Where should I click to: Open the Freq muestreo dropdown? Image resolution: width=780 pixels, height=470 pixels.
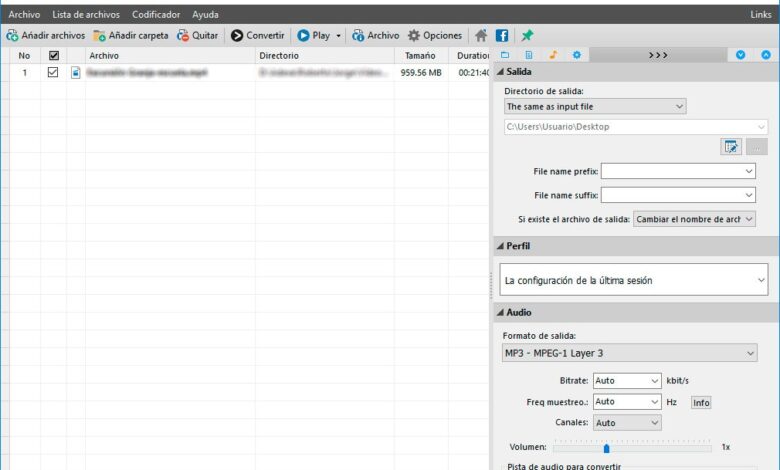[627, 401]
